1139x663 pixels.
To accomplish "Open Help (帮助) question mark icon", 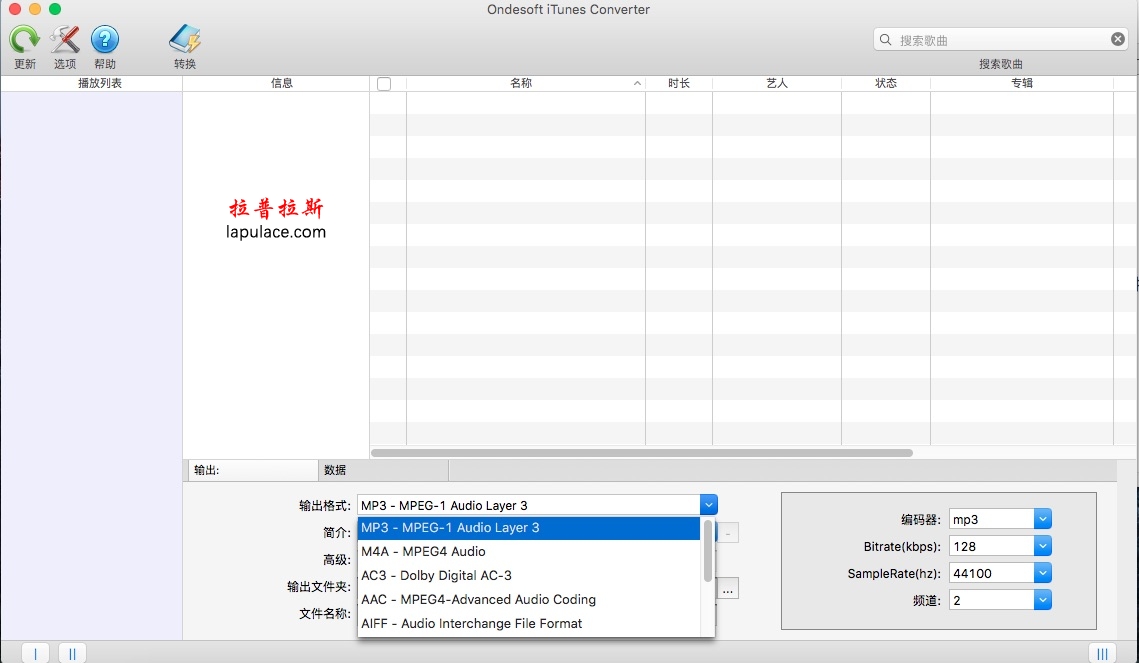I will coord(105,39).
